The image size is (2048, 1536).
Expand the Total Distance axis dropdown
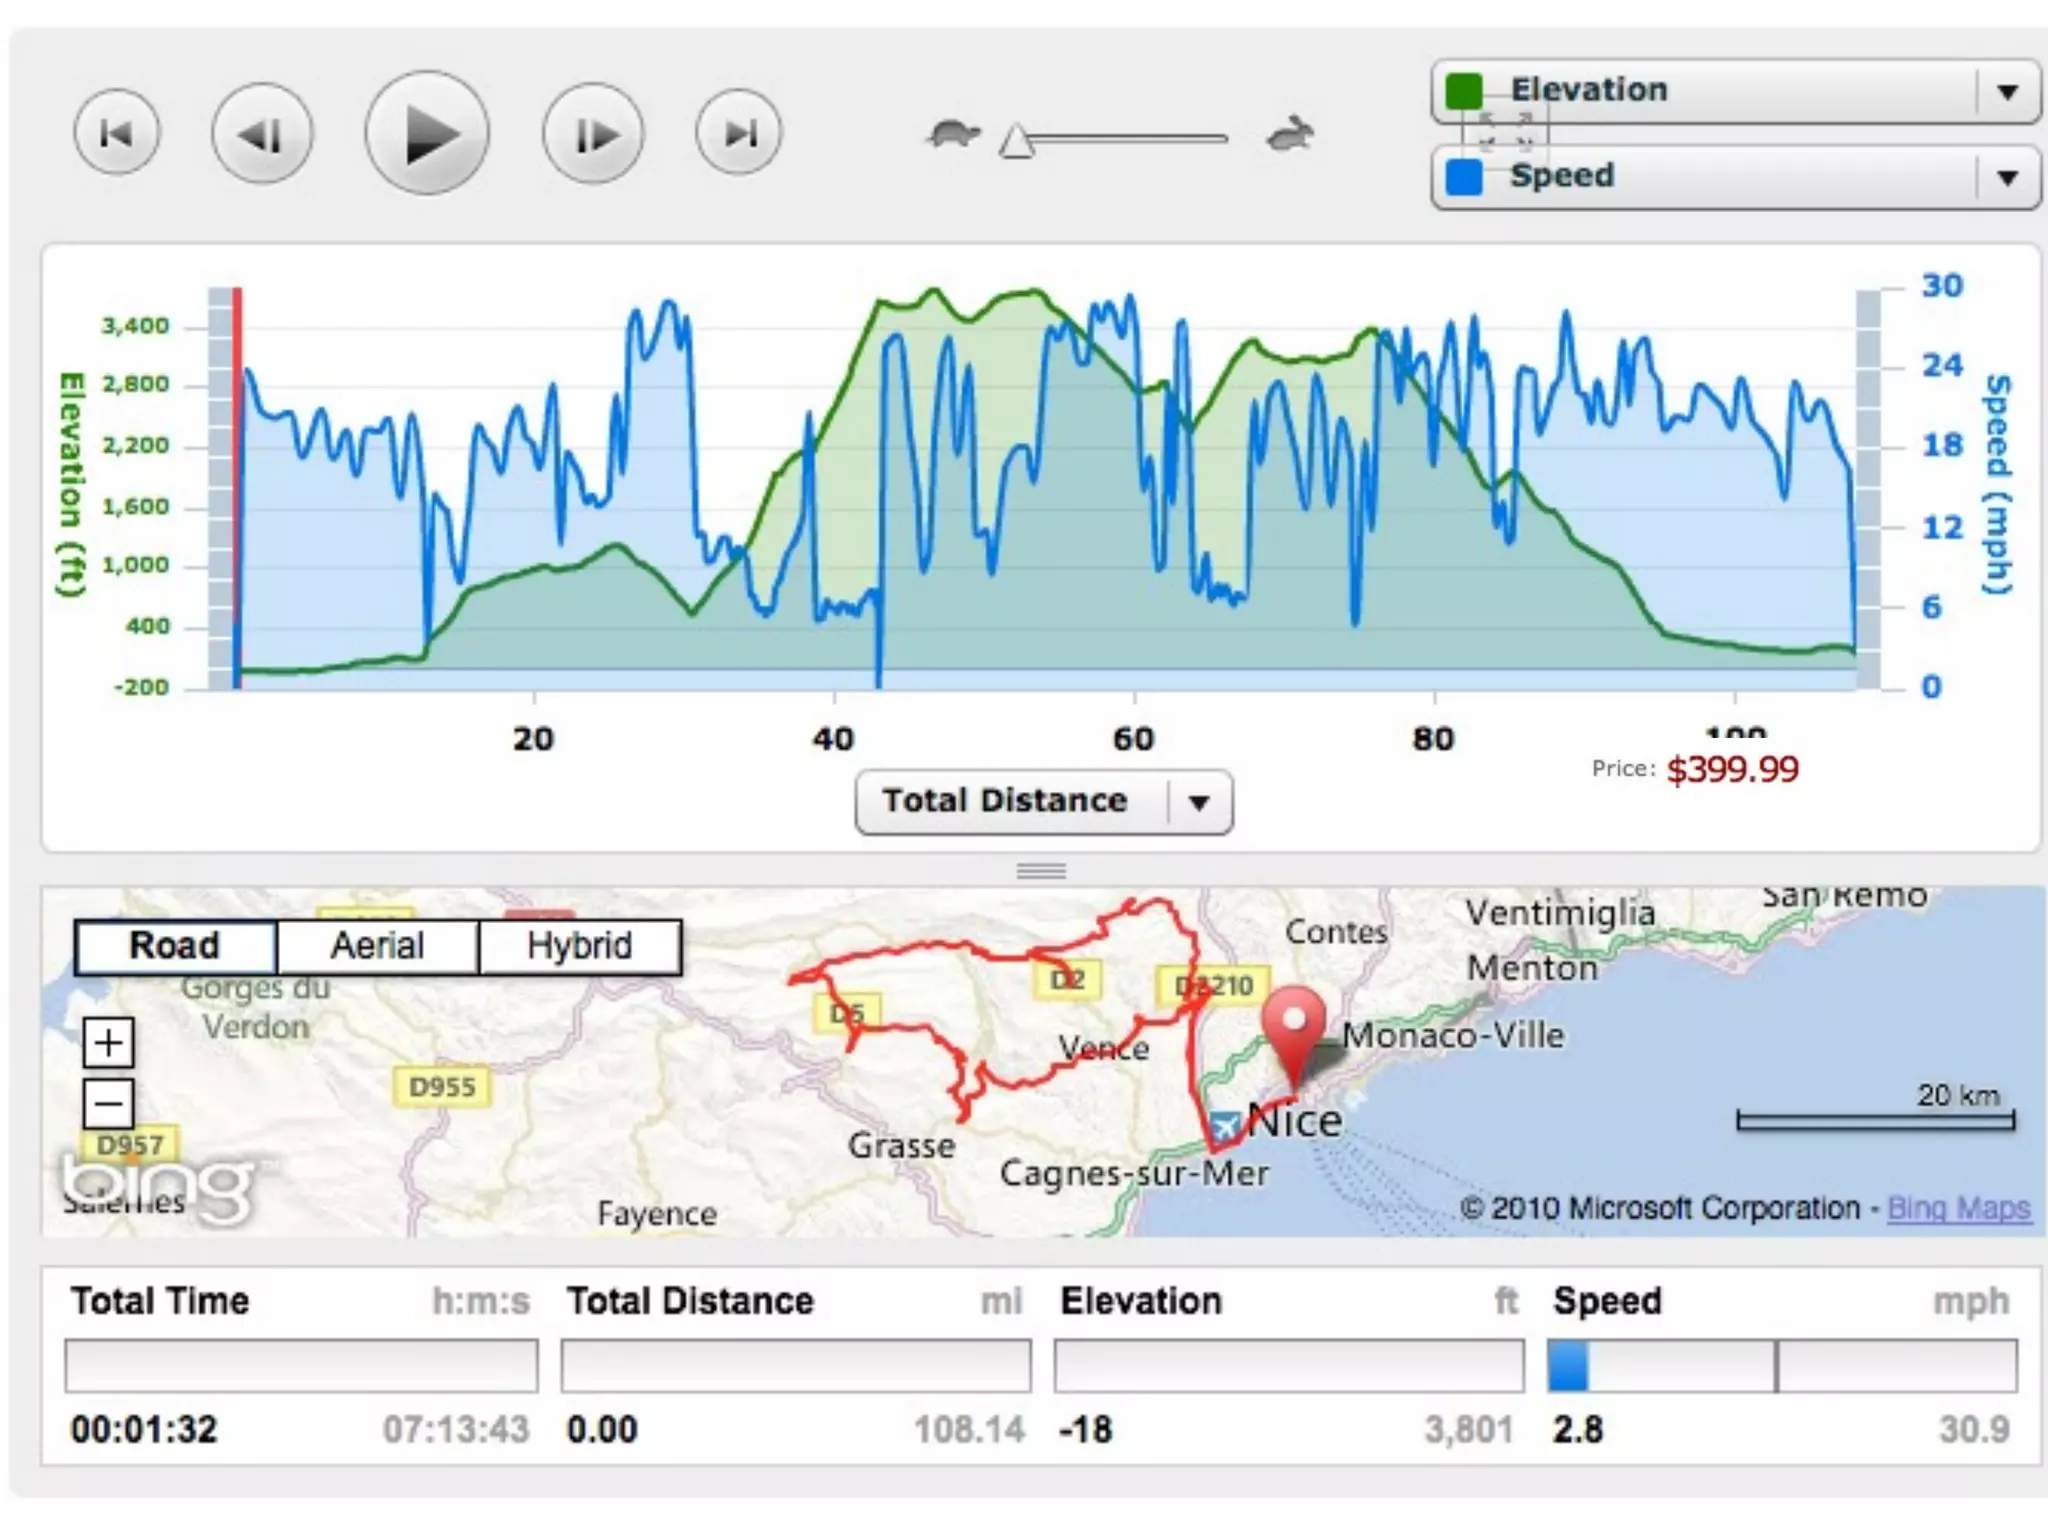[x=1199, y=802]
